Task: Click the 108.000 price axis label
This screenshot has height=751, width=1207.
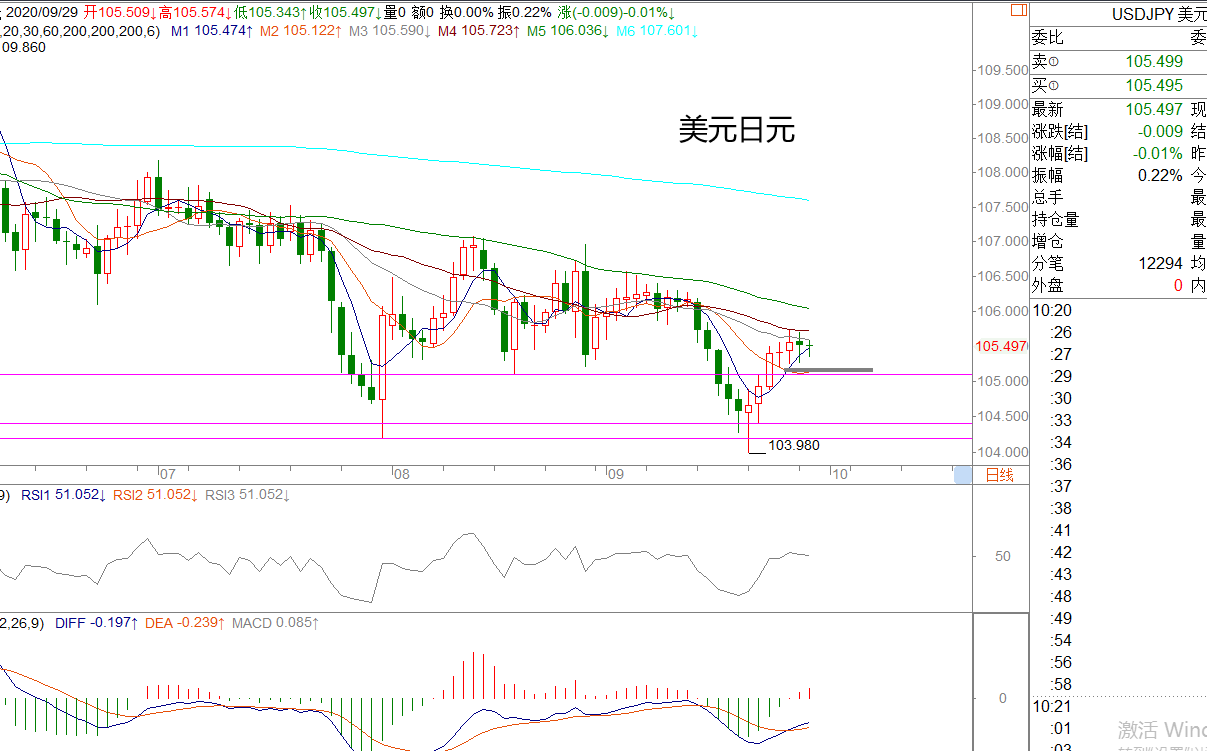Action: pos(1002,172)
